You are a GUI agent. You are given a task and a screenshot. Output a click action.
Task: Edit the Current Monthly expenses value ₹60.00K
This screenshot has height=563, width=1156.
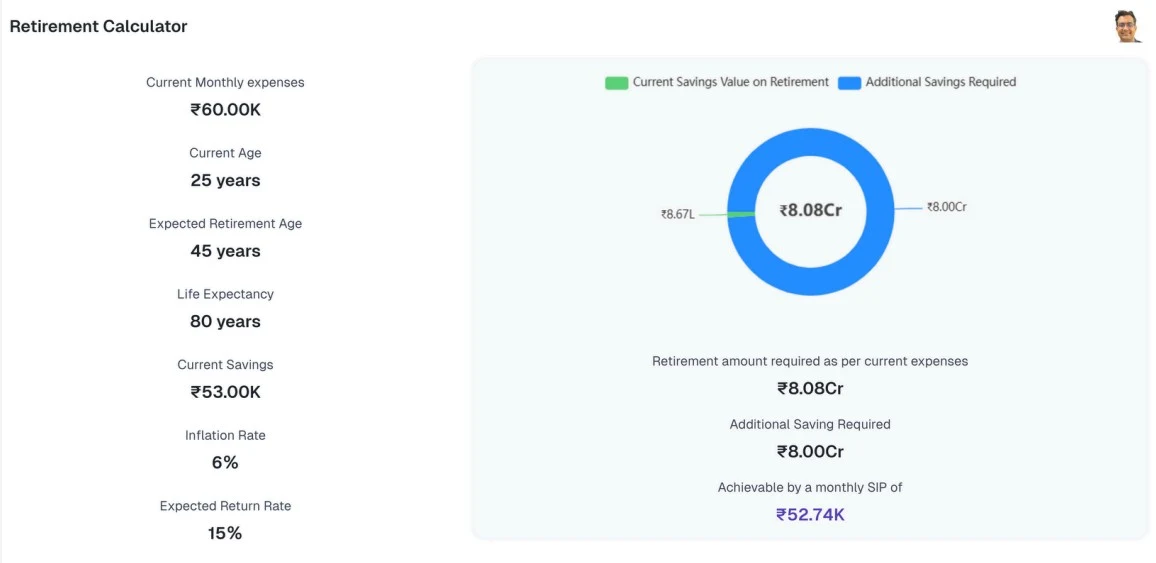point(225,110)
